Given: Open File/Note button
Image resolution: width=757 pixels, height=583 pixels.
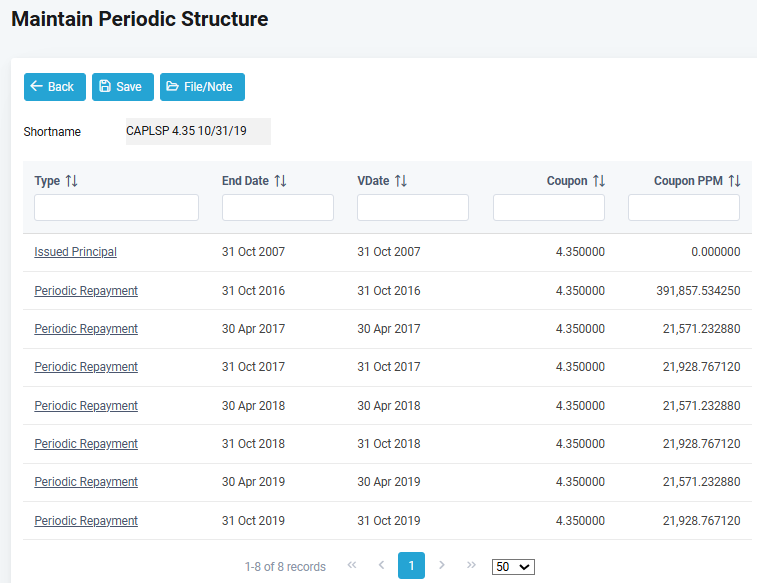Looking at the screenshot, I should click(202, 87).
